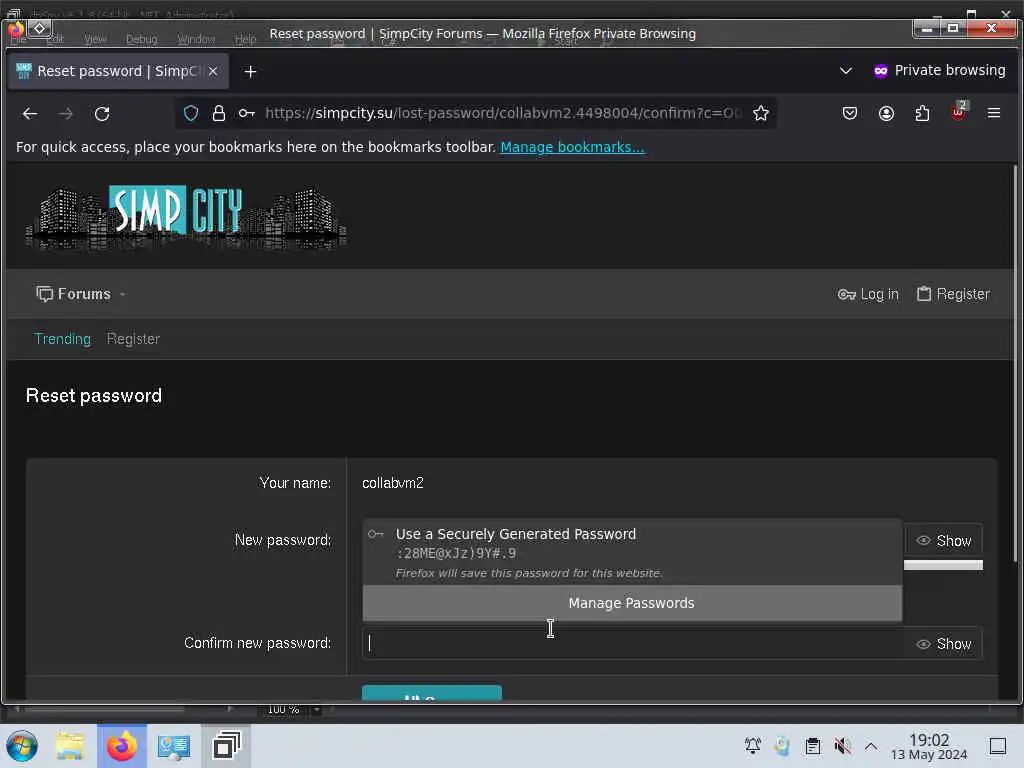Open the Firefox account icon
The image size is (1024, 768).
point(886,113)
